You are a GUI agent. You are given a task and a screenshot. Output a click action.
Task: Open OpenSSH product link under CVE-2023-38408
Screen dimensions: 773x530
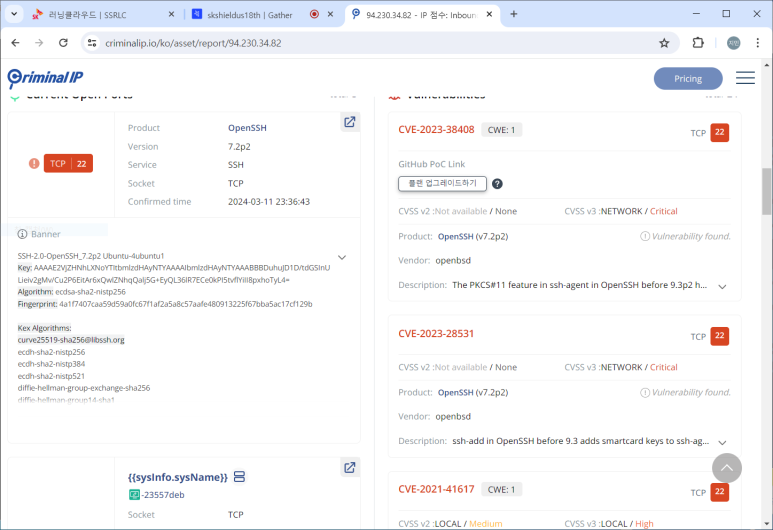(455, 237)
